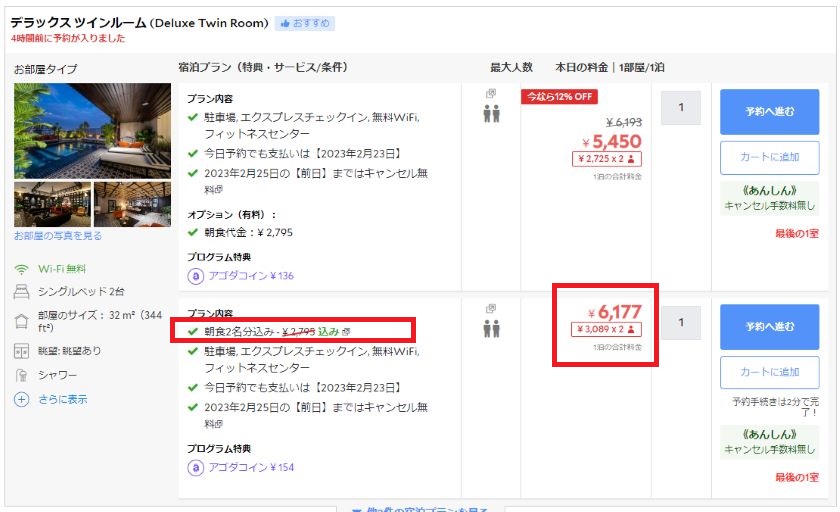Click the Agoda coin icon next to ¥136
Viewport: 840px width, 512px height.
196,276
